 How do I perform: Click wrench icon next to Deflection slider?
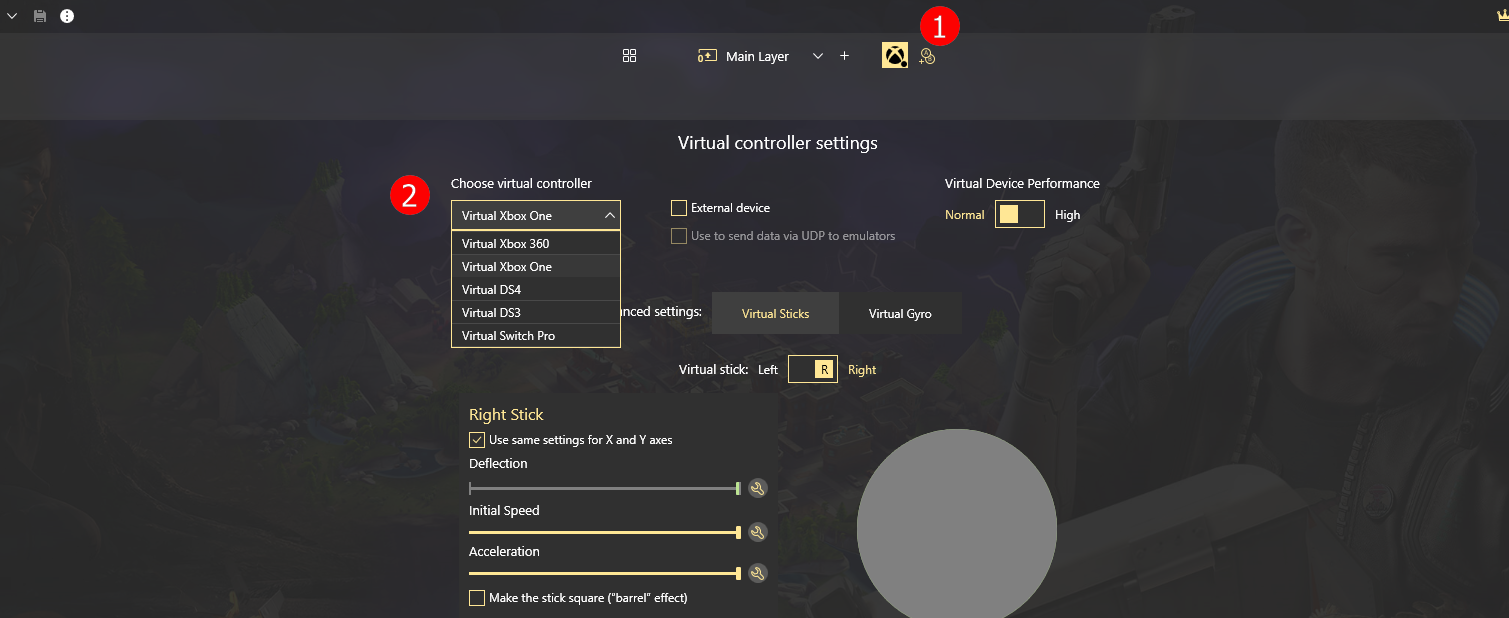[758, 488]
